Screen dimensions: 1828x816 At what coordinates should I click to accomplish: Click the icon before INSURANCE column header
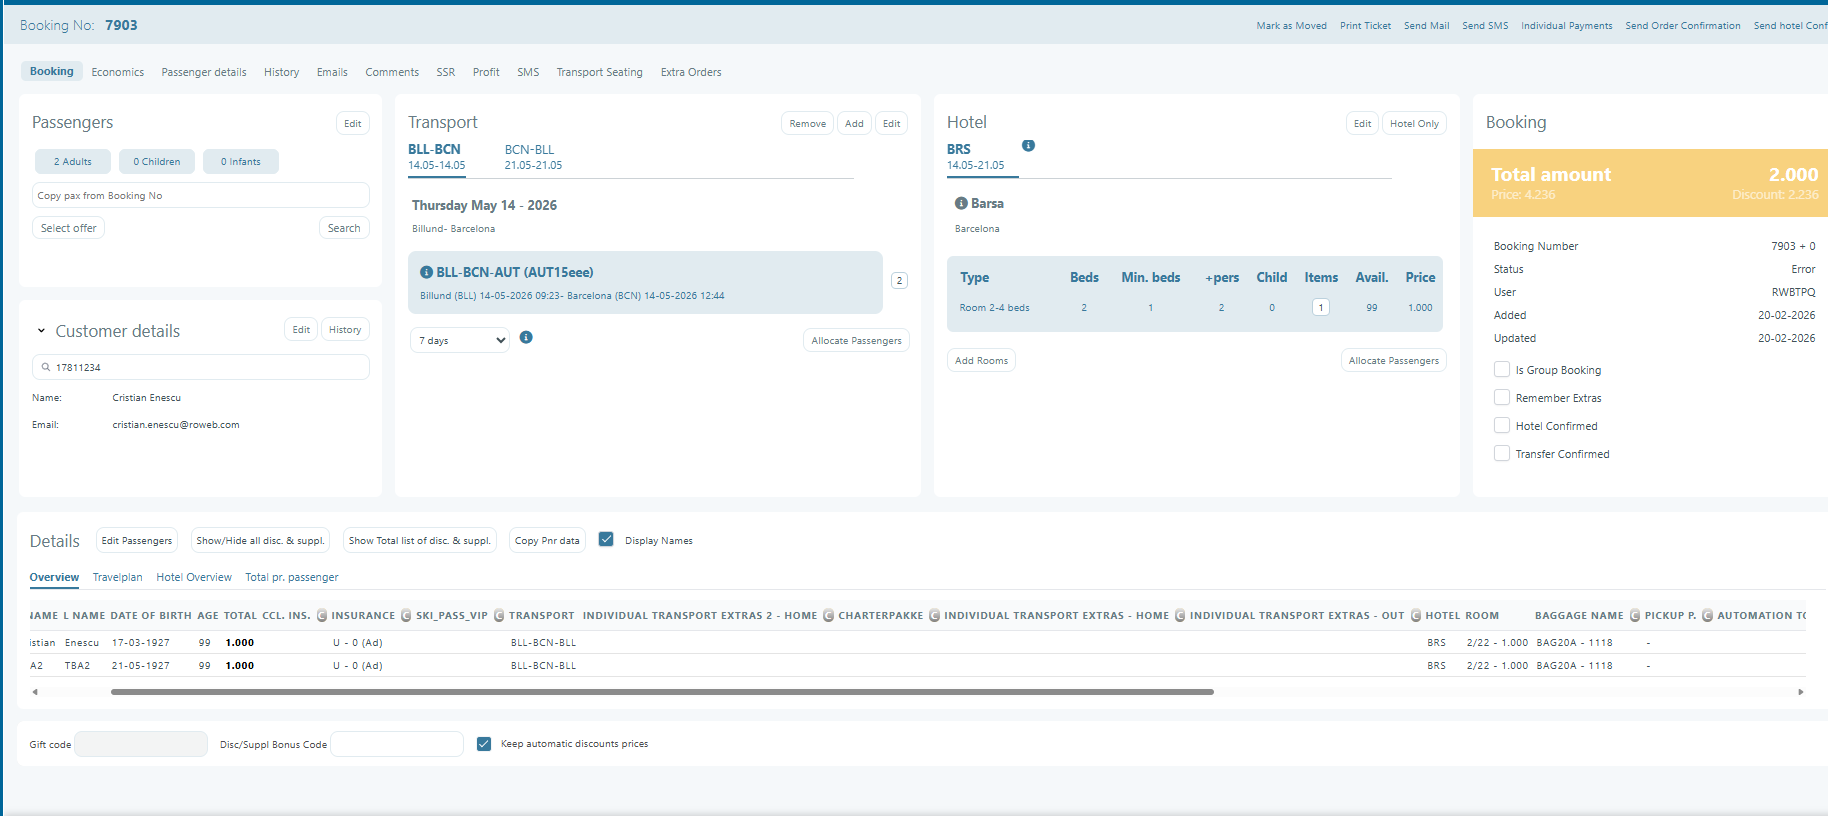tap(322, 615)
